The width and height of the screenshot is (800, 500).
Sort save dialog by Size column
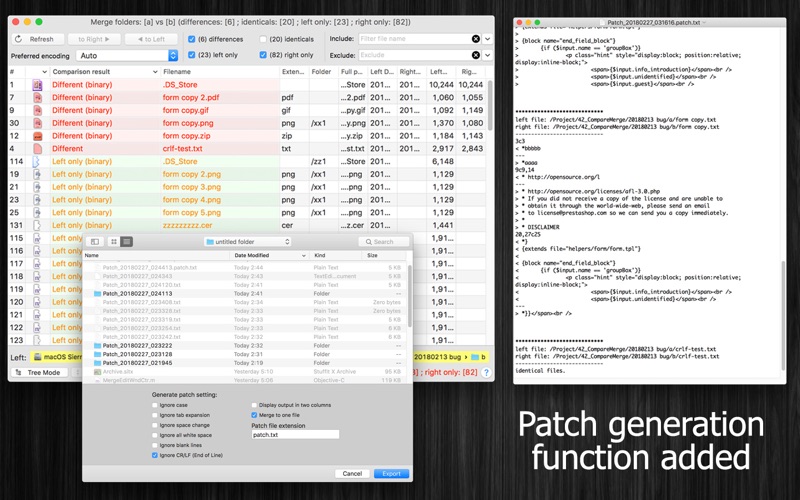pyautogui.click(x=383, y=255)
